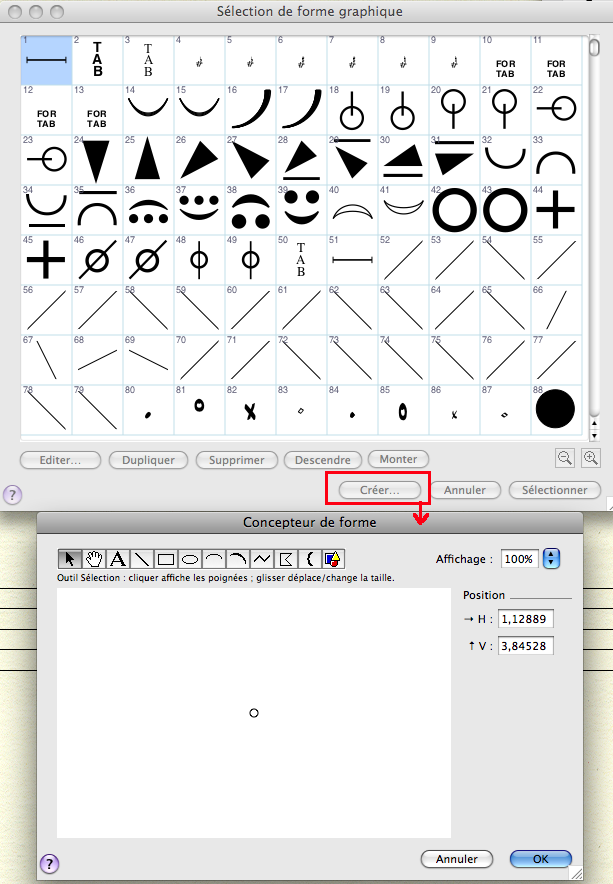Select the Rectangle tool
The width and height of the screenshot is (613, 884).
[165, 559]
